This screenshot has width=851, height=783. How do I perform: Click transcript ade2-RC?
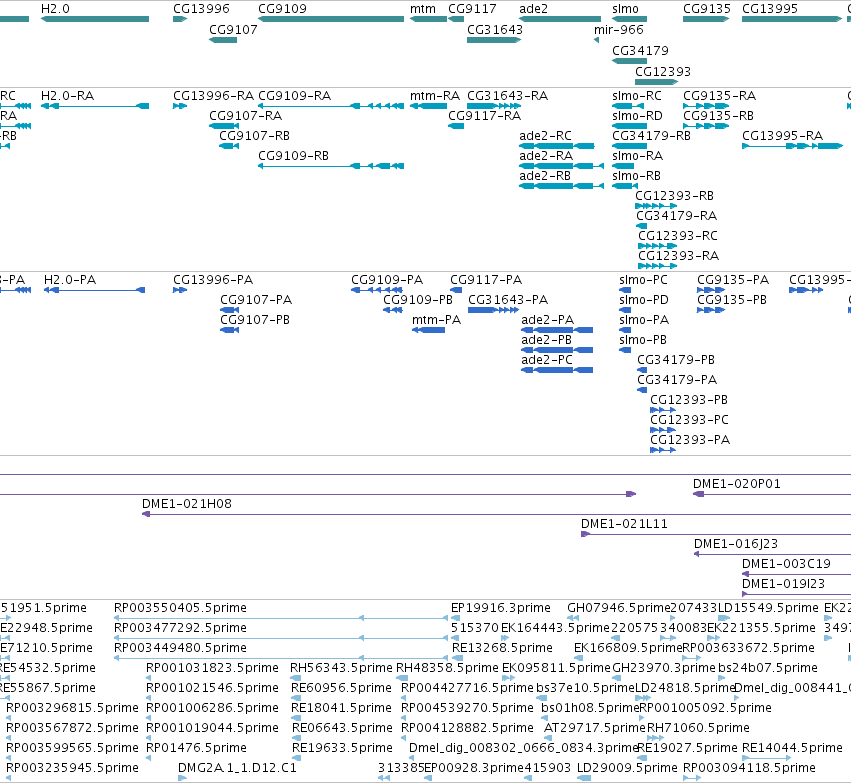click(x=557, y=146)
